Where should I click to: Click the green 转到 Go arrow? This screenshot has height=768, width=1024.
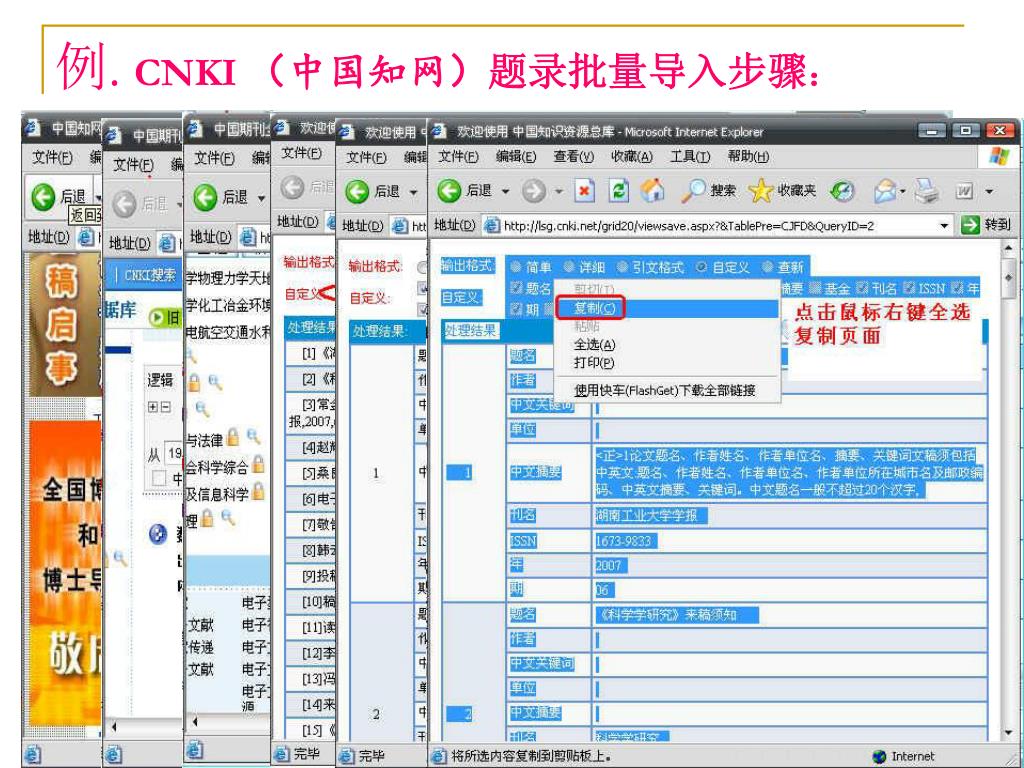[970, 225]
